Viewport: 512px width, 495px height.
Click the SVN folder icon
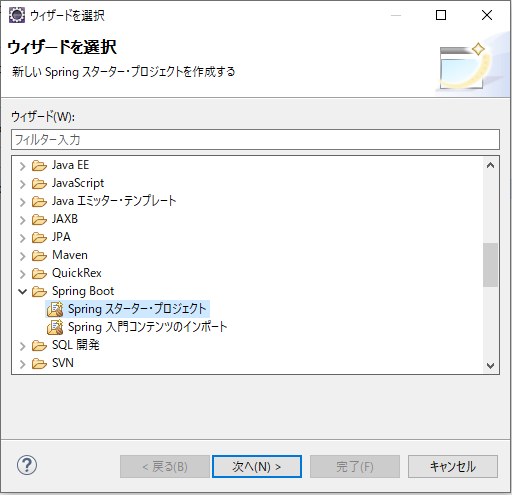point(39,363)
